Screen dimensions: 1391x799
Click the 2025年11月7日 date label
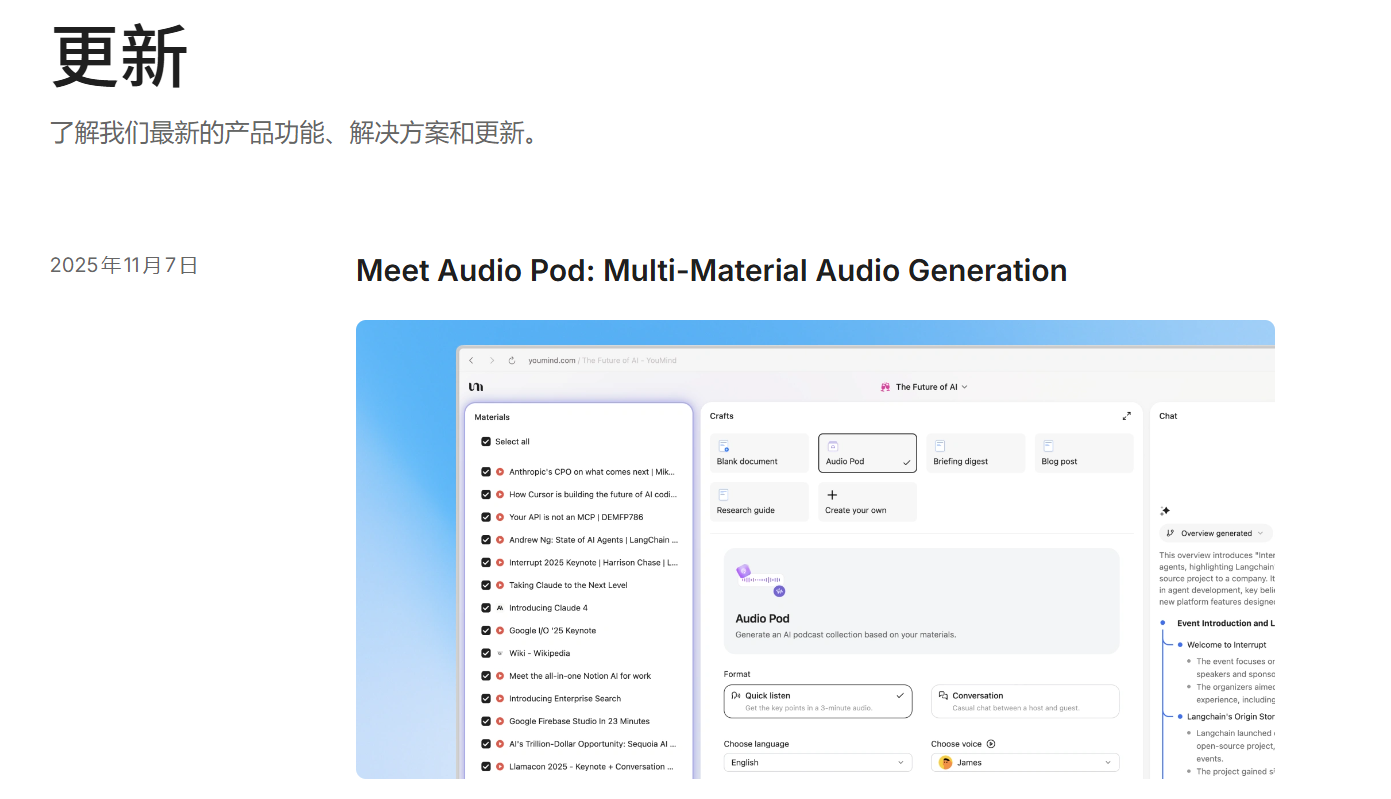124,265
